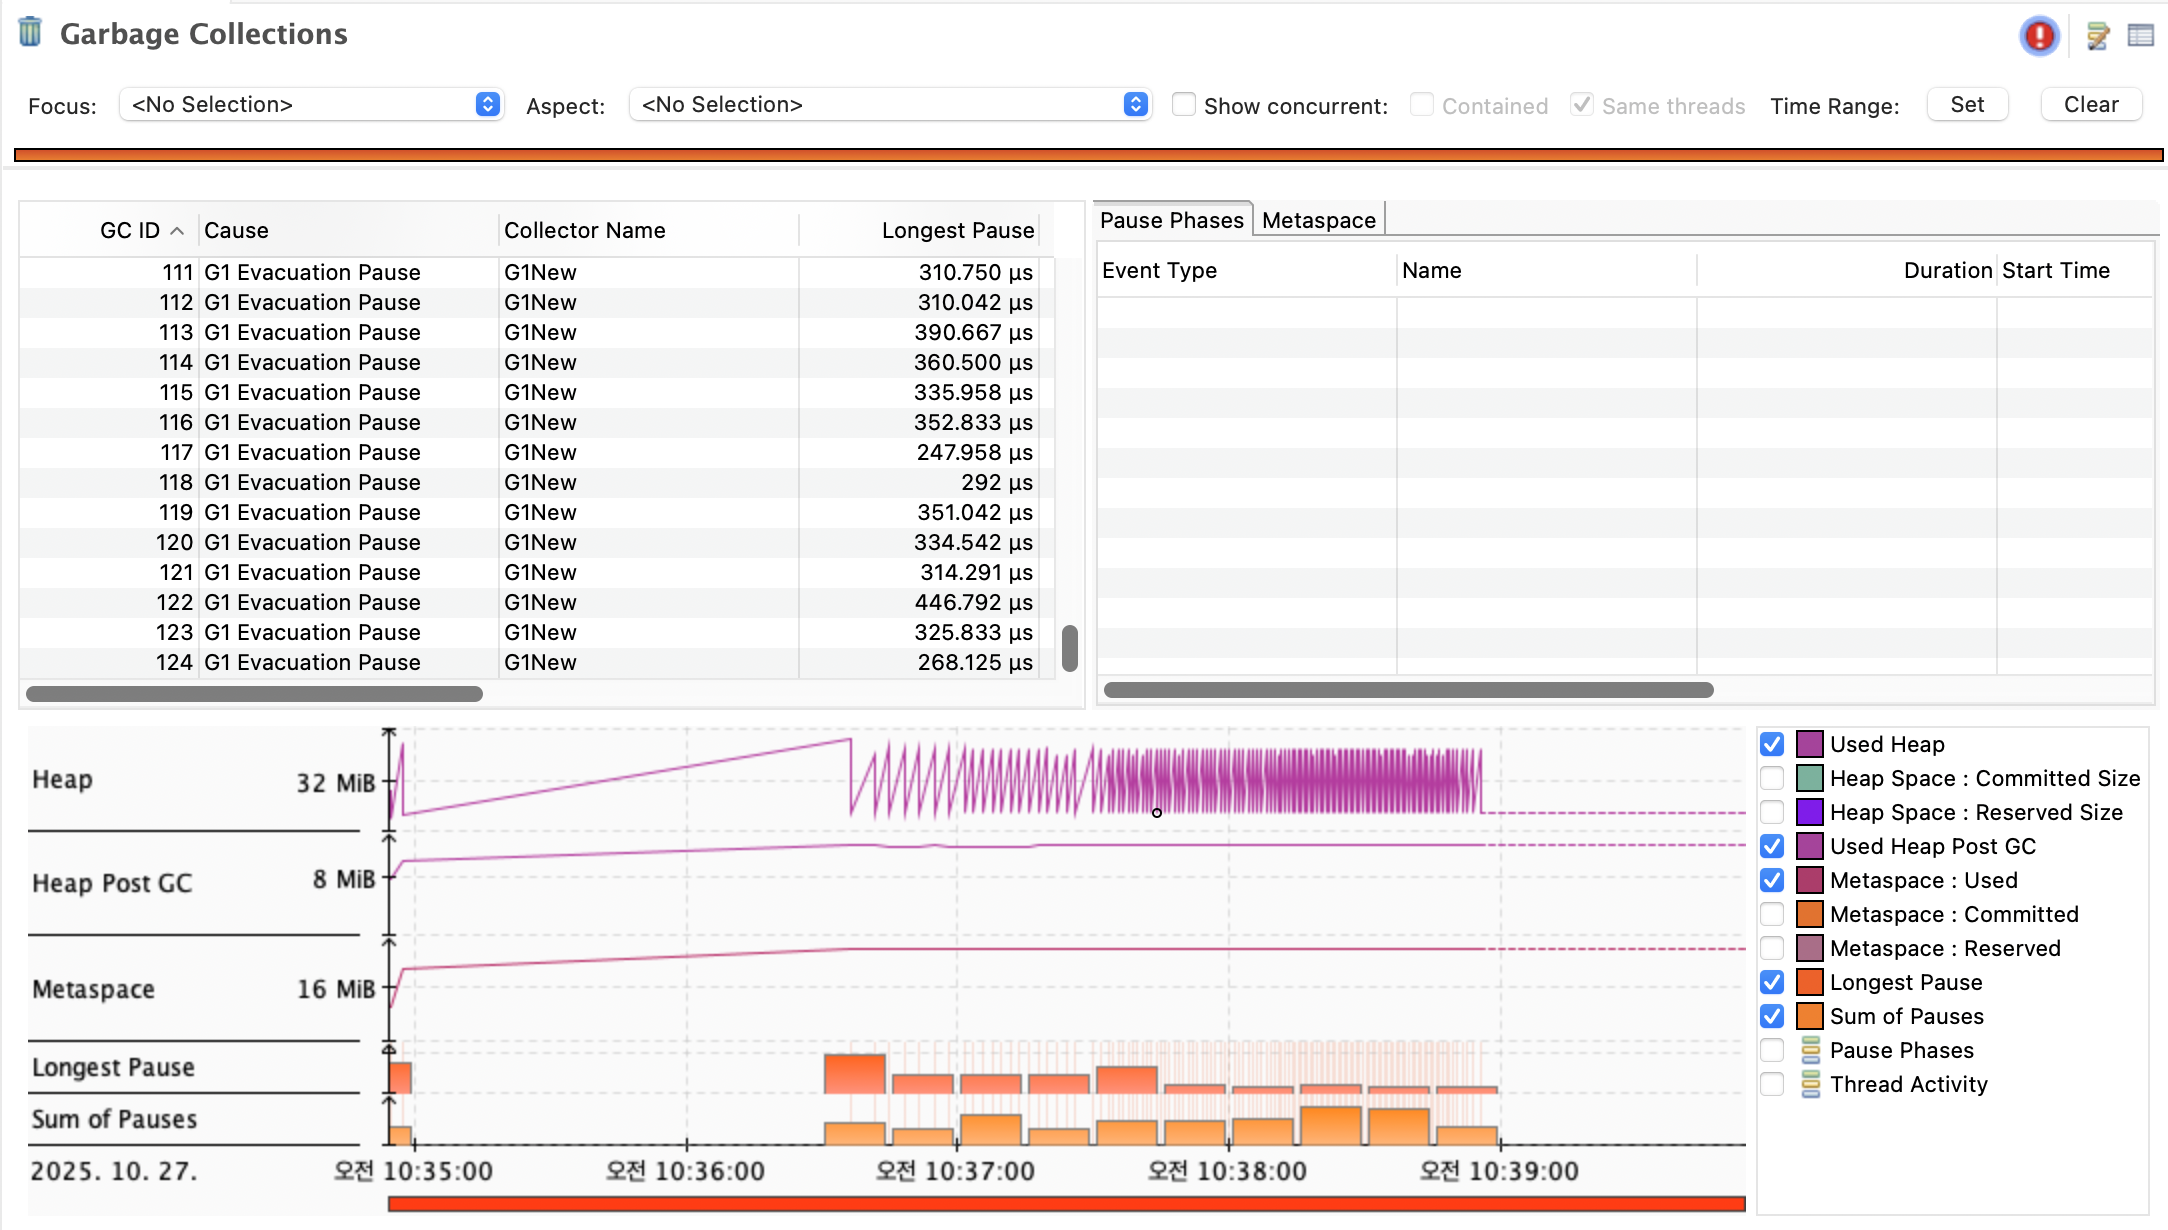2168x1230 pixels.
Task: Sort the table by the Longest Pause column
Action: pyautogui.click(x=956, y=231)
